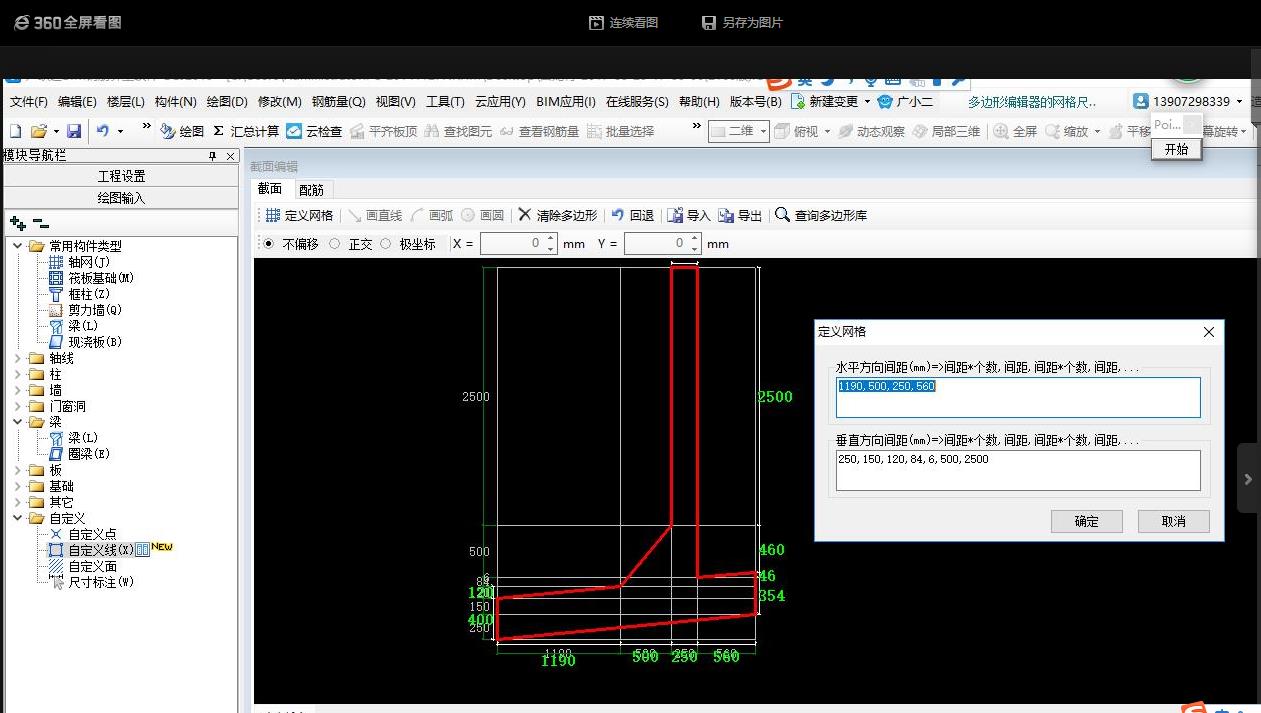
Task: Collapse the 自定义 tree node
Action: point(19,518)
